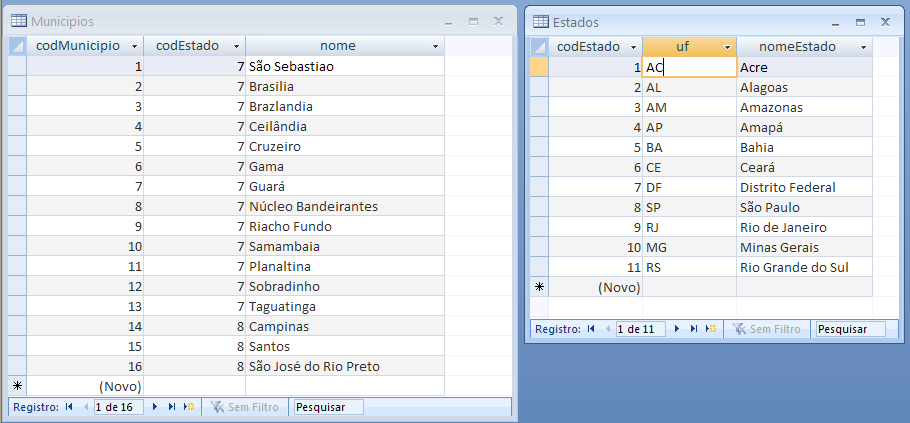The width and height of the screenshot is (910, 423).
Task: Click the cell Guará
Action: [345, 186]
